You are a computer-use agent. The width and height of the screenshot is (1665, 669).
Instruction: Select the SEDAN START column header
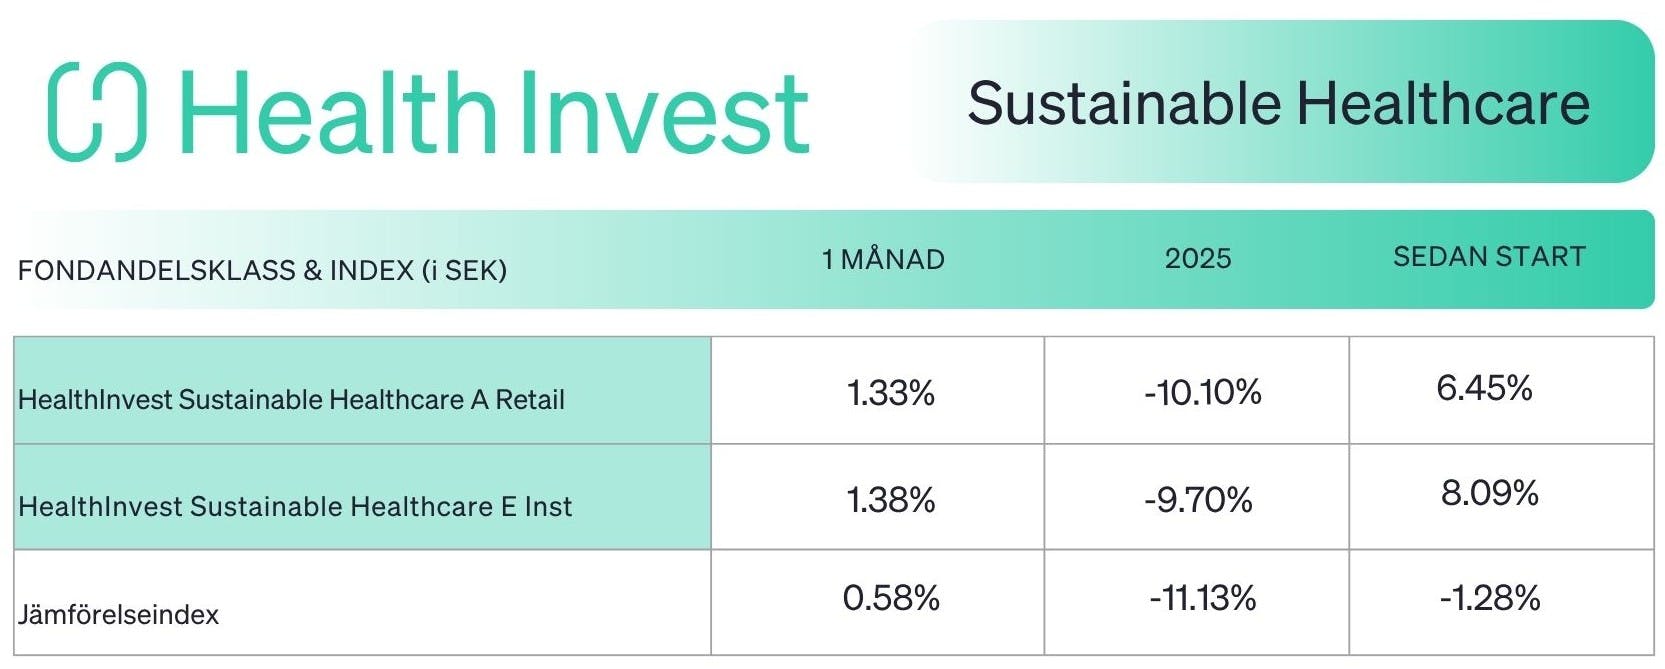[x=1489, y=257]
